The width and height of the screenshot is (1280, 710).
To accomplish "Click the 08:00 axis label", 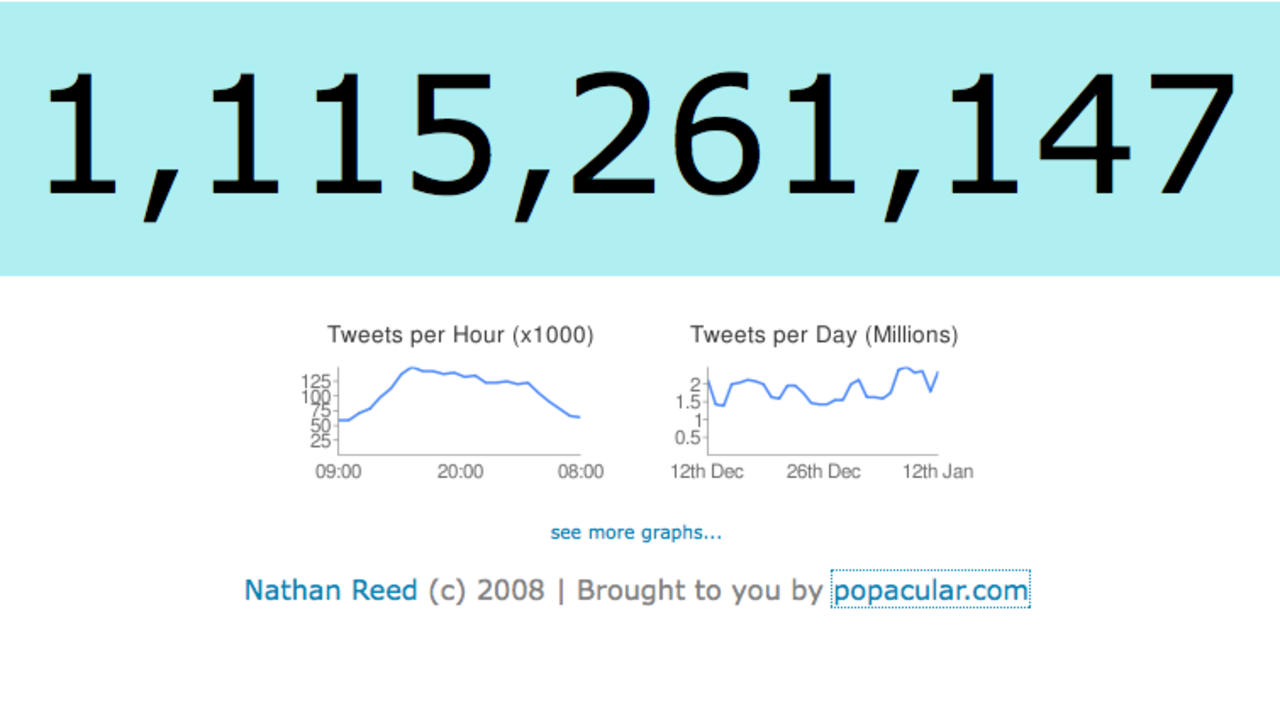I will pyautogui.click(x=580, y=471).
